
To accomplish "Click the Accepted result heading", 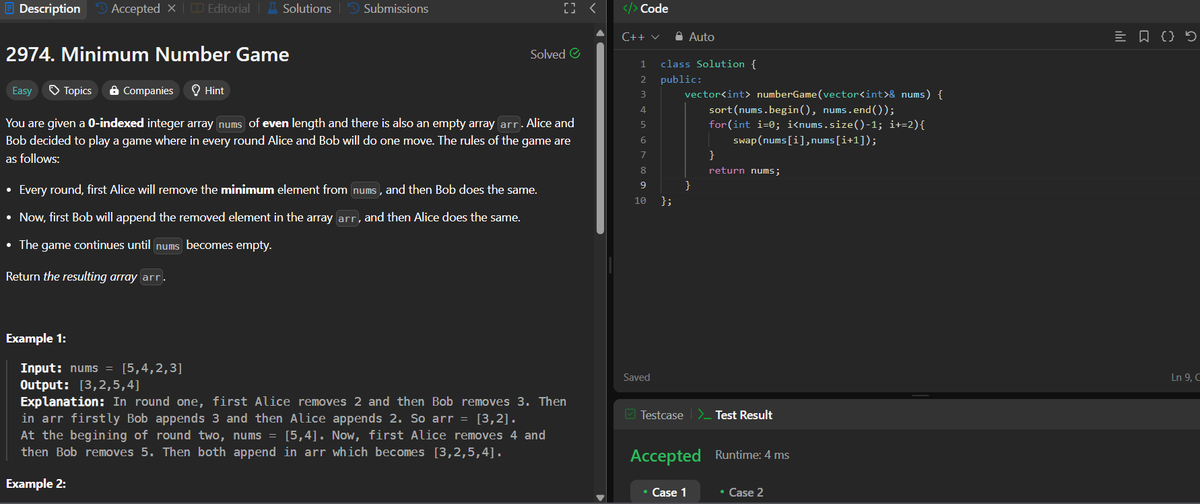I will point(665,455).
